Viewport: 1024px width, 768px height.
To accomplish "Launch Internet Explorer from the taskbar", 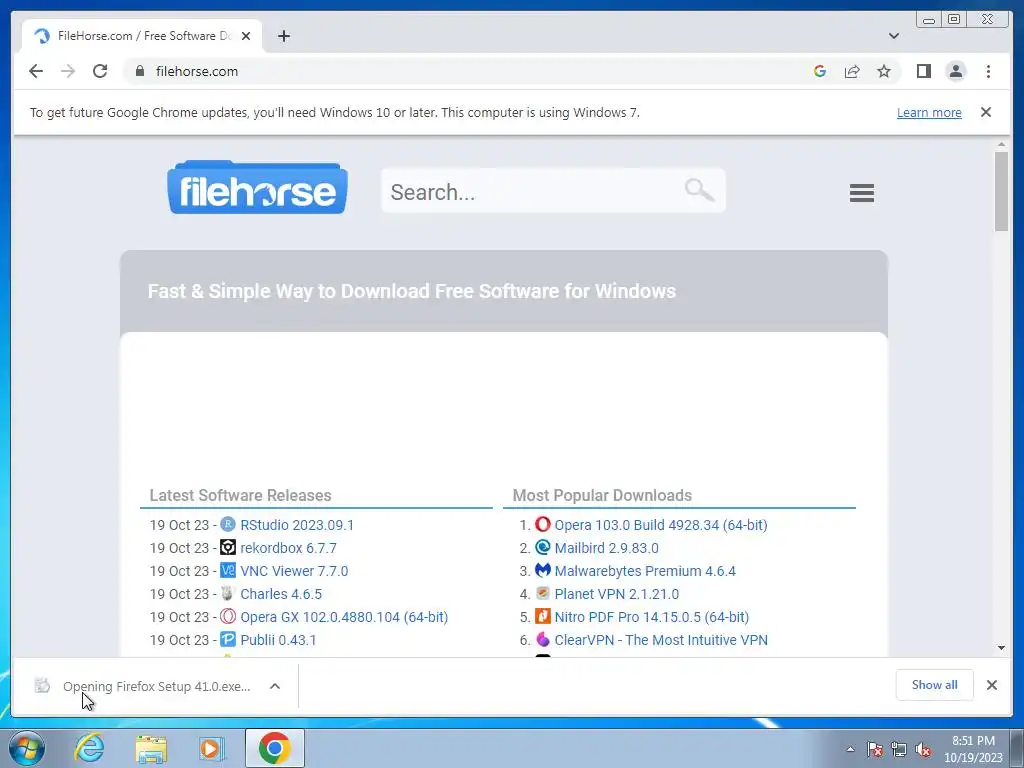I will point(89,748).
